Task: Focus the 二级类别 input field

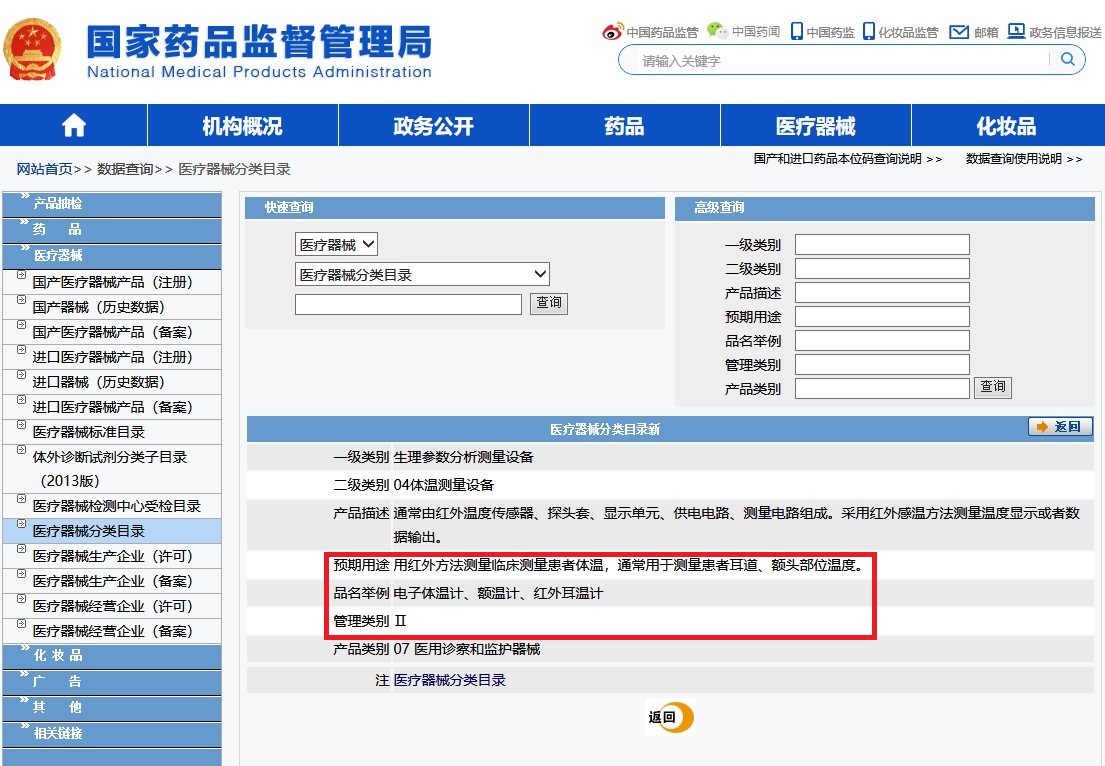Action: (882, 268)
